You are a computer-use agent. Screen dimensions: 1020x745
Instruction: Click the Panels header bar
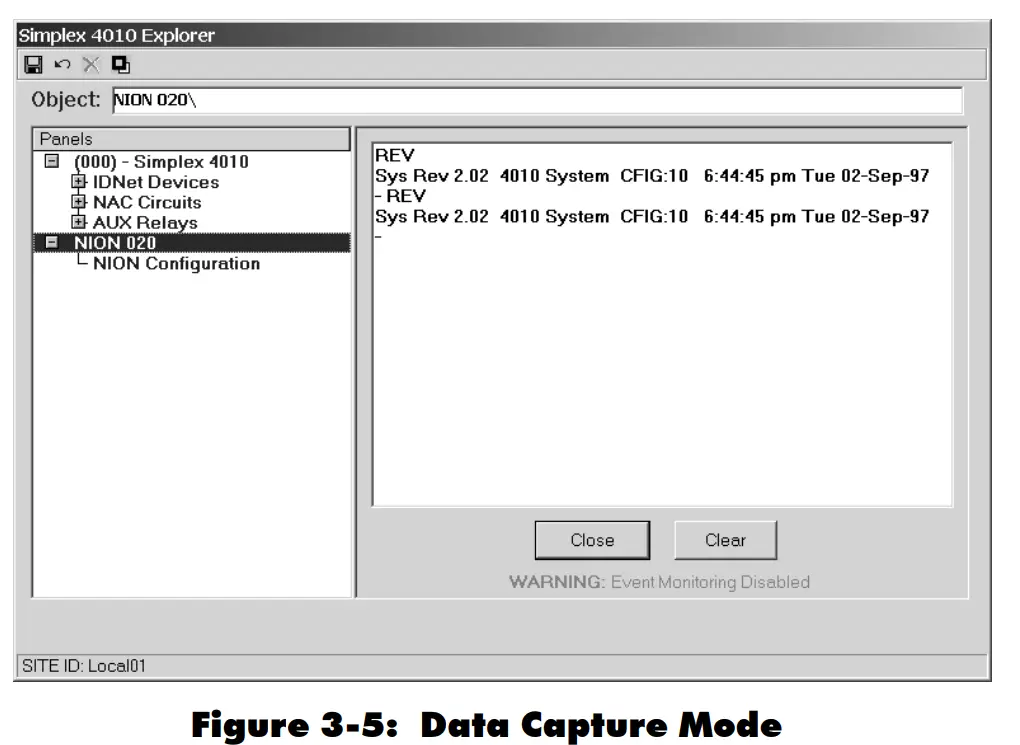[191, 139]
